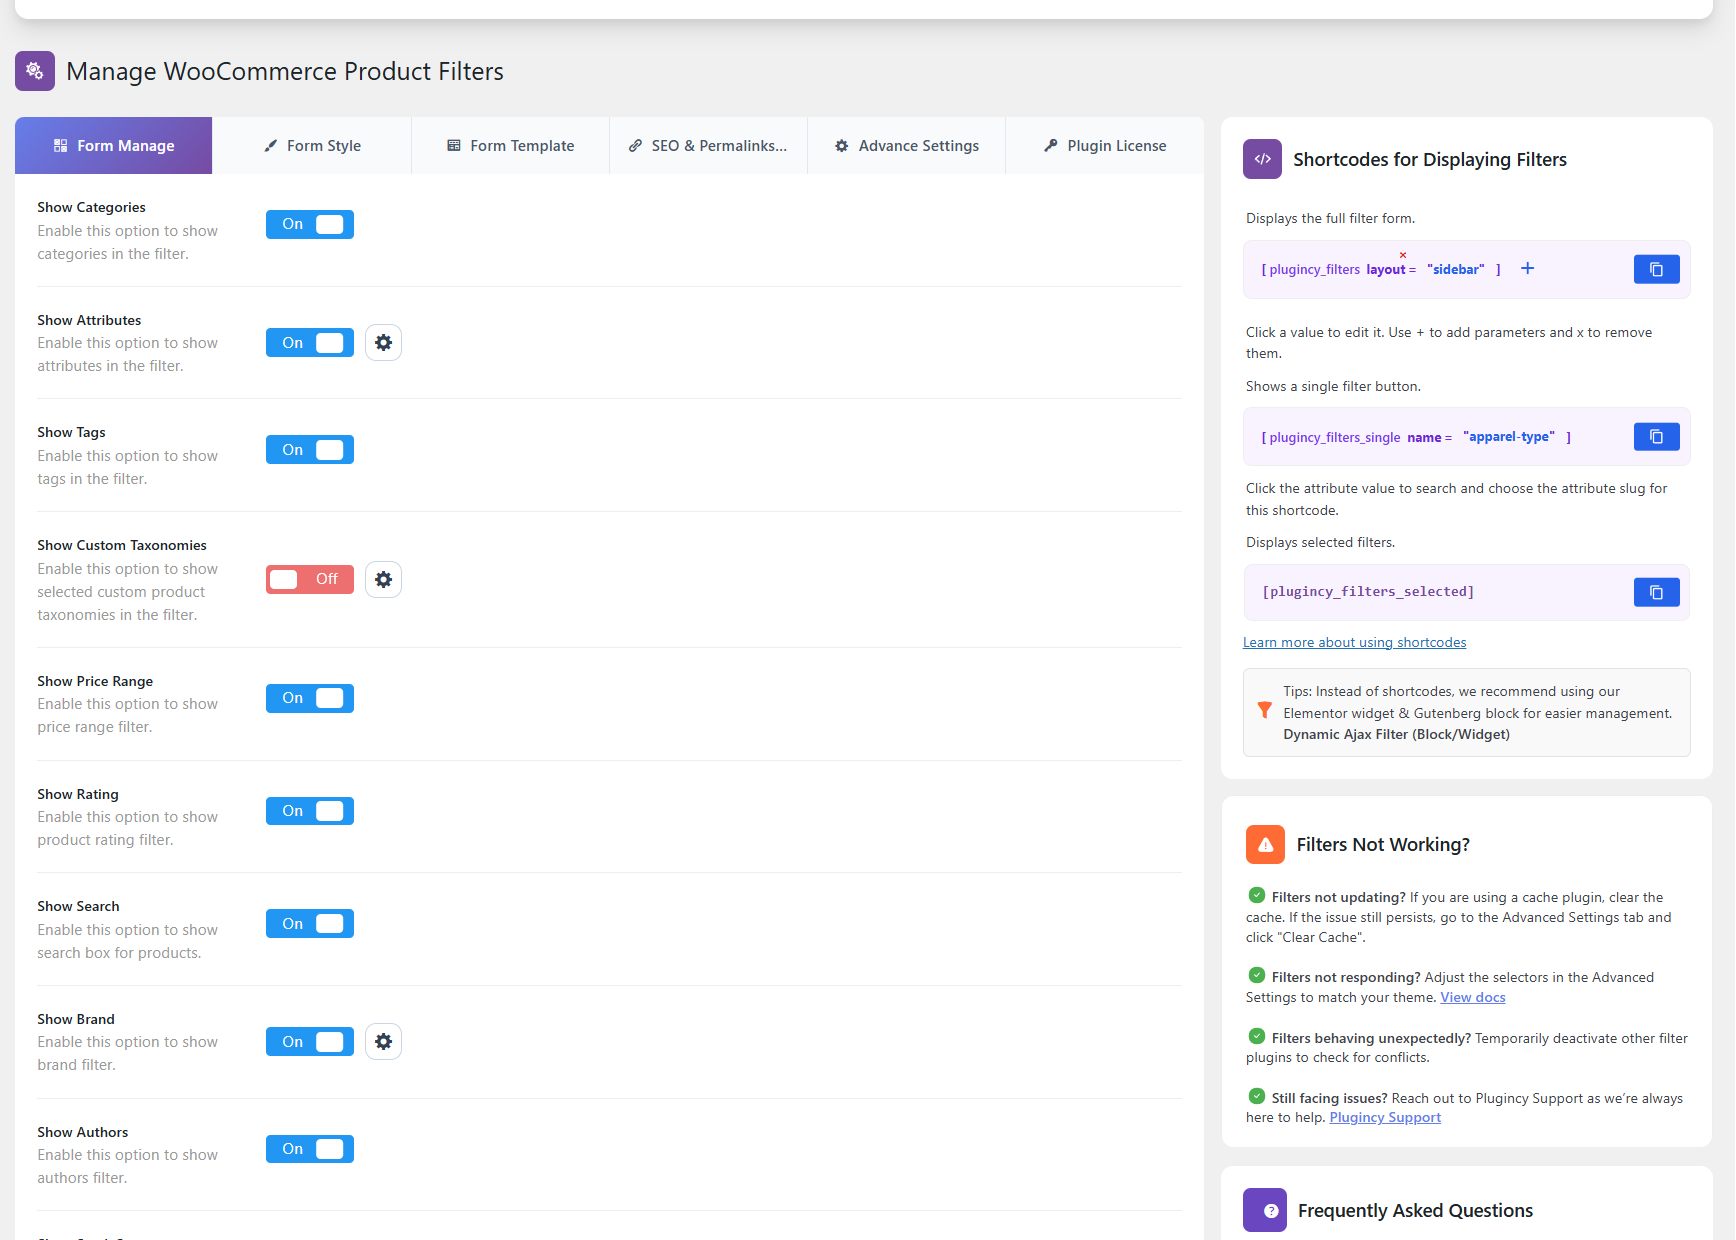Go to SEO & Permalinks tab

708,146
